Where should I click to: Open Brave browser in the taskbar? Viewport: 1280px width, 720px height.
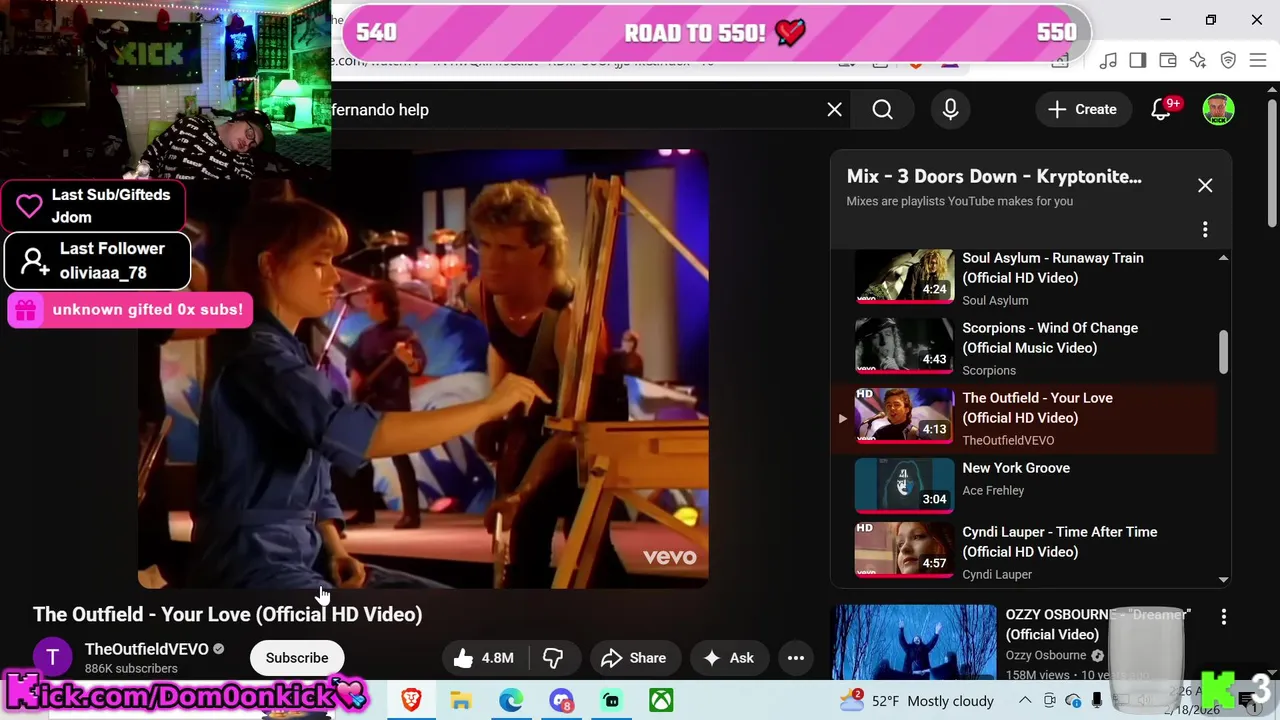coord(411,701)
